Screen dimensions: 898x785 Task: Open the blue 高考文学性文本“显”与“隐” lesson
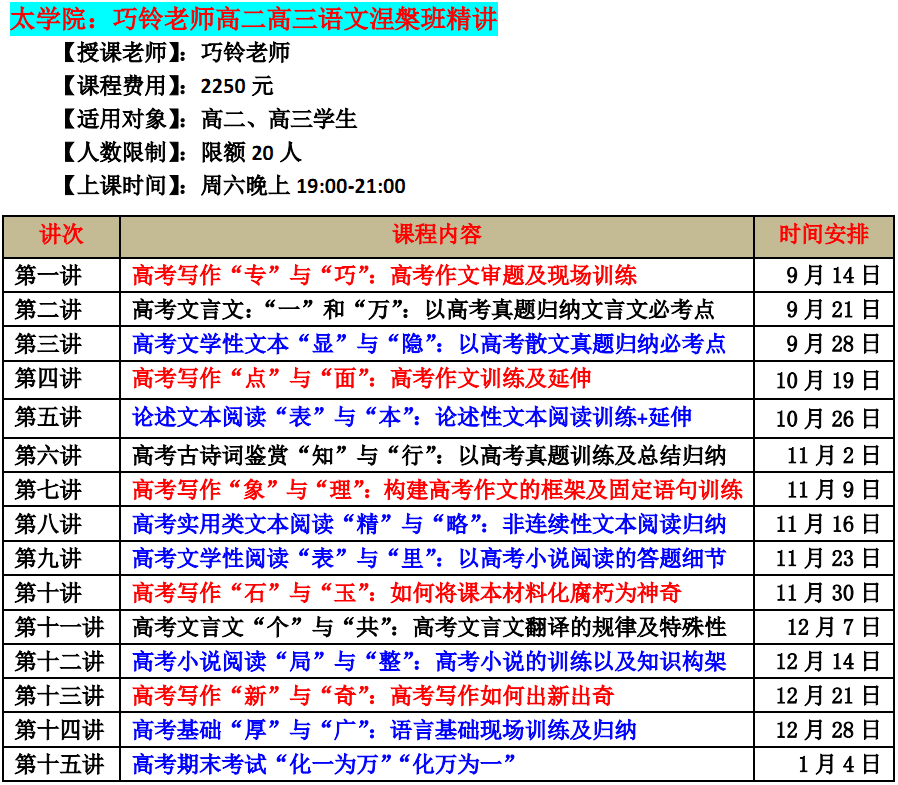pos(429,343)
